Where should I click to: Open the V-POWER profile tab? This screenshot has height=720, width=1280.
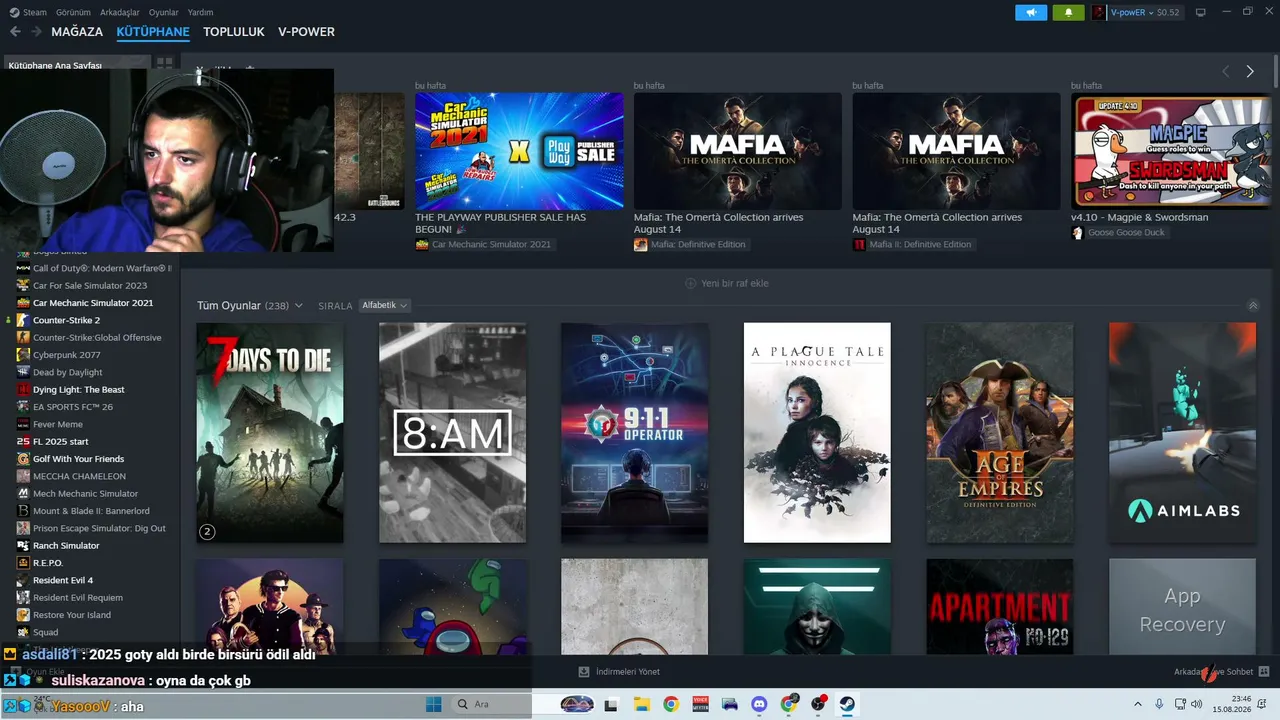click(x=306, y=32)
